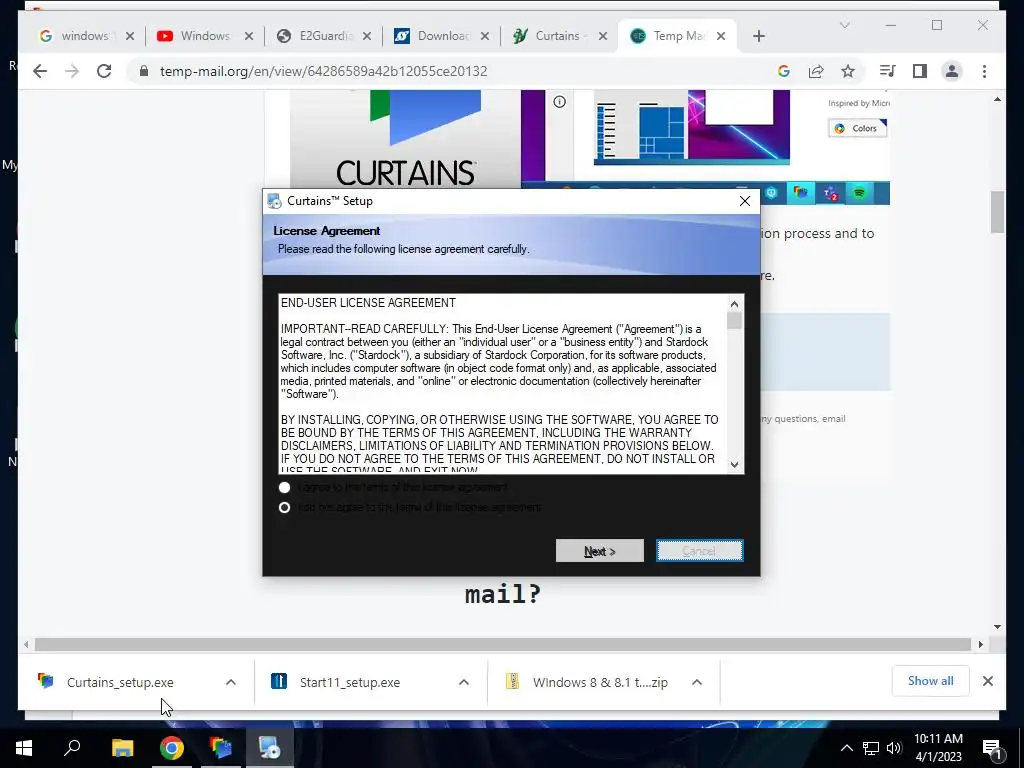Viewport: 1024px width, 768px height.
Task: Open File Explorer from the taskbar
Action: [x=122, y=748]
